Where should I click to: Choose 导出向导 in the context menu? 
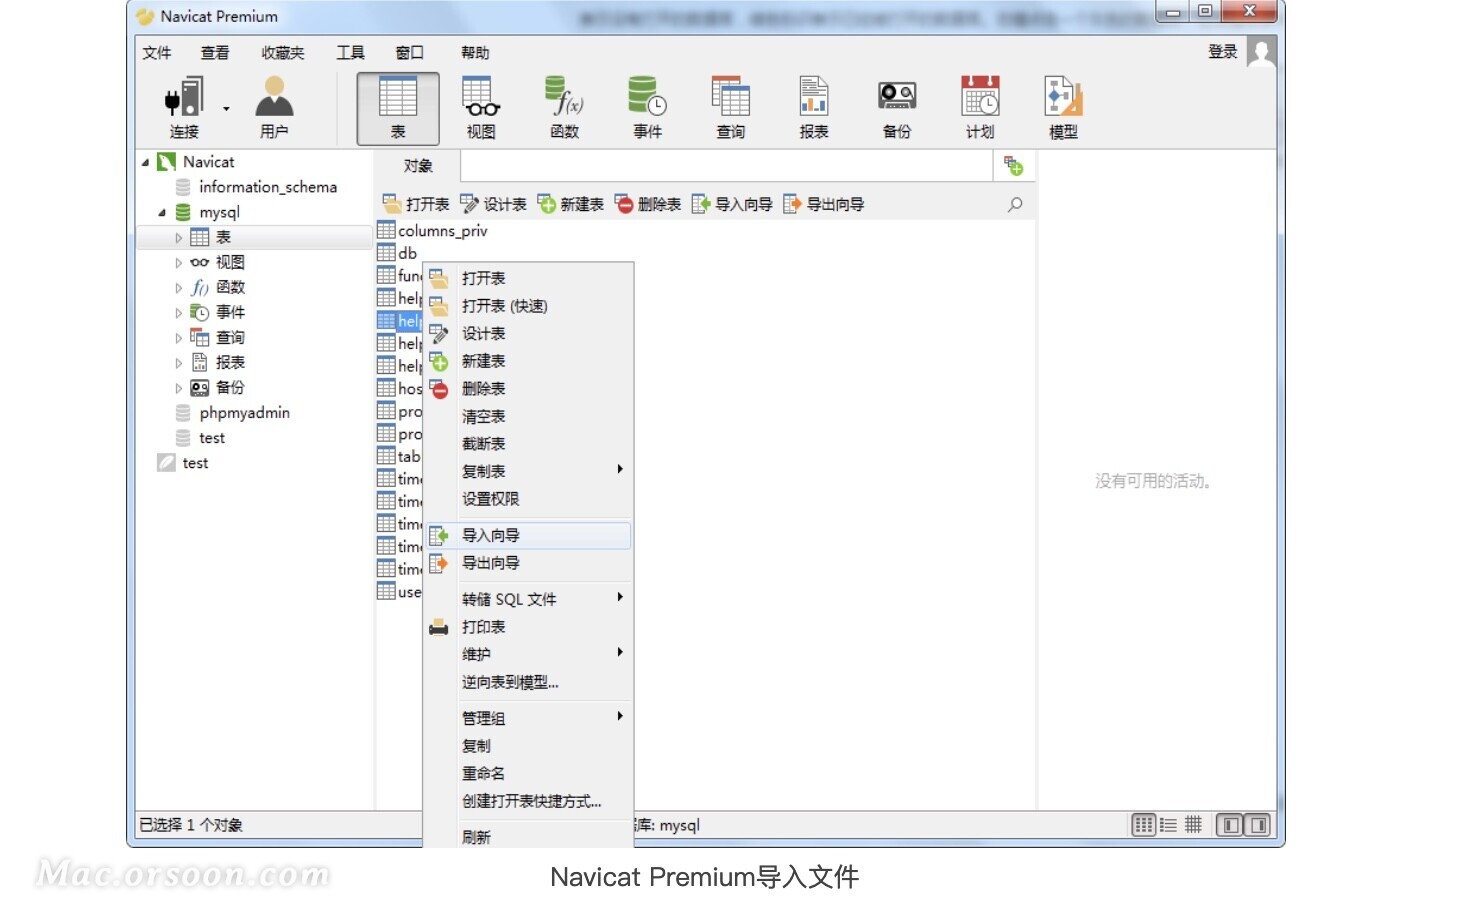coord(529,563)
